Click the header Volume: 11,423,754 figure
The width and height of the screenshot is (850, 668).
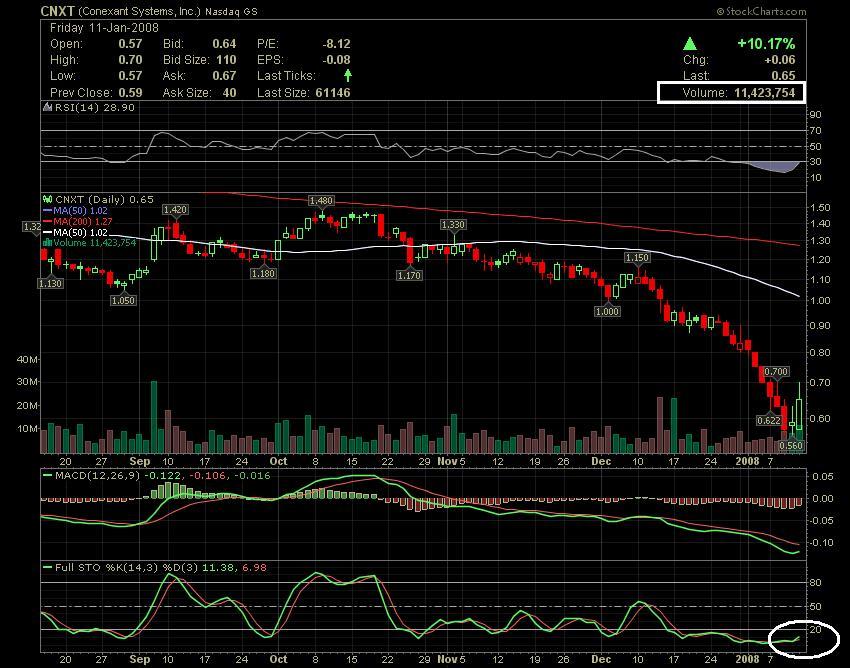pyautogui.click(x=738, y=93)
